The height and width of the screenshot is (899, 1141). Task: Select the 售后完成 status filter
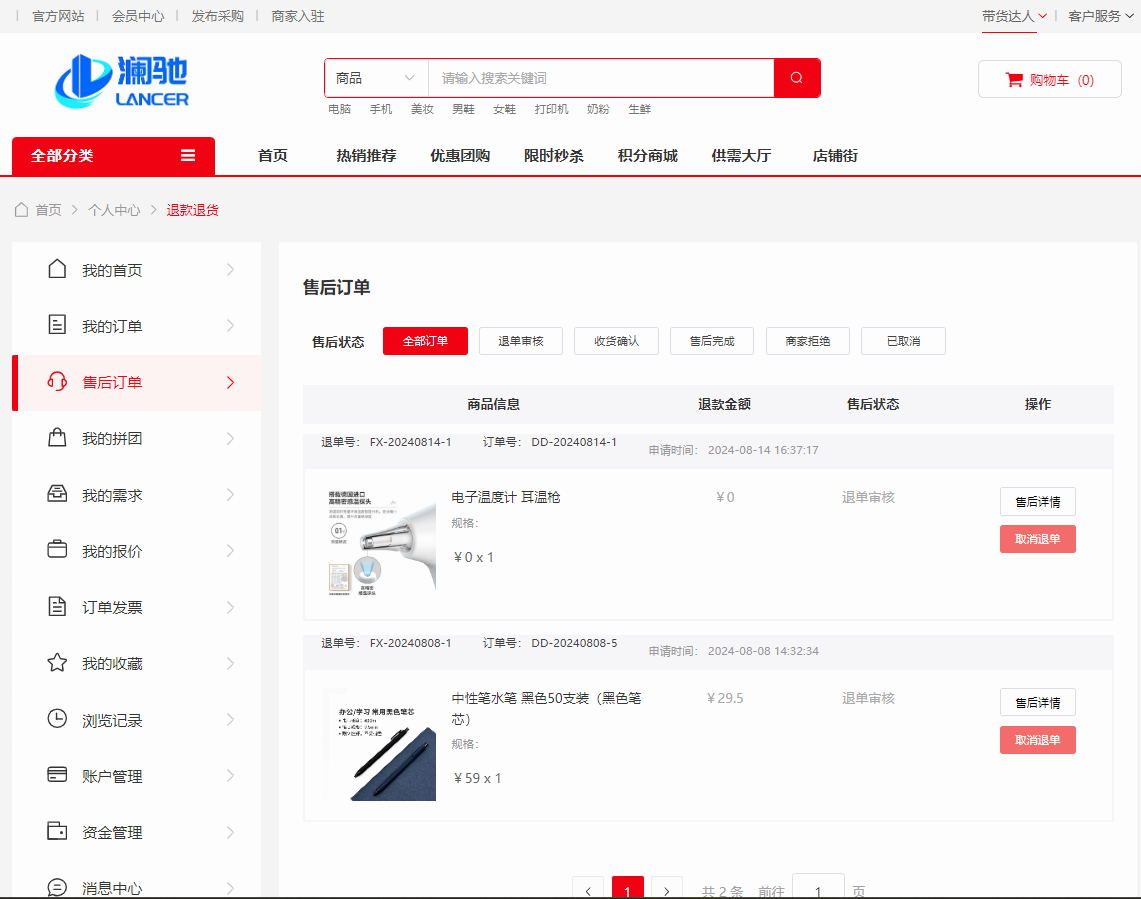[x=712, y=341]
